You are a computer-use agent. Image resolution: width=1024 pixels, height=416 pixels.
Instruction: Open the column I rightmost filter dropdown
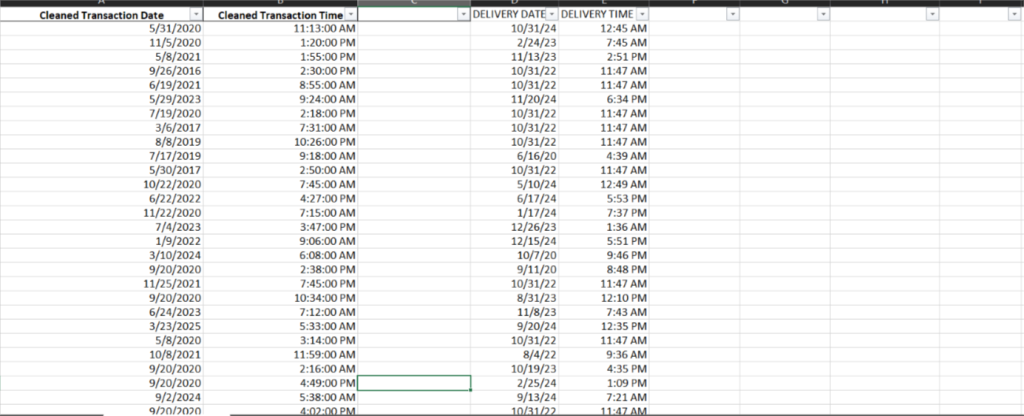click(1014, 14)
